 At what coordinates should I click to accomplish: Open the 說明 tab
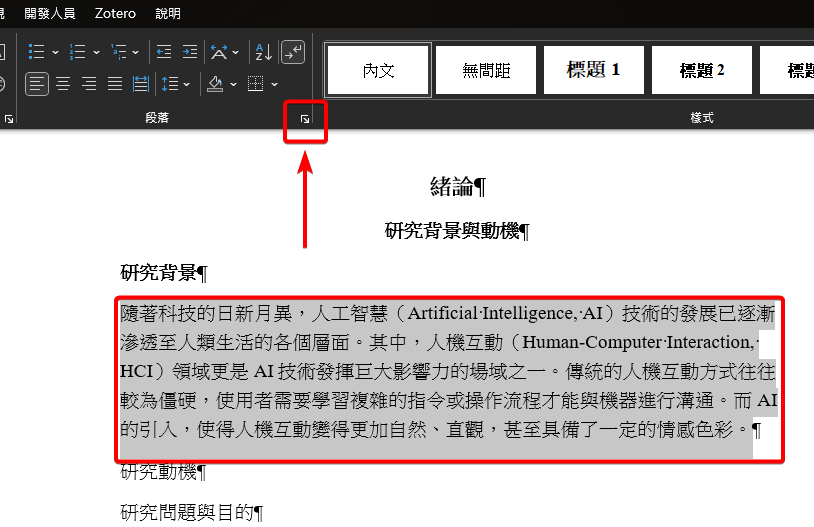pyautogui.click(x=168, y=14)
